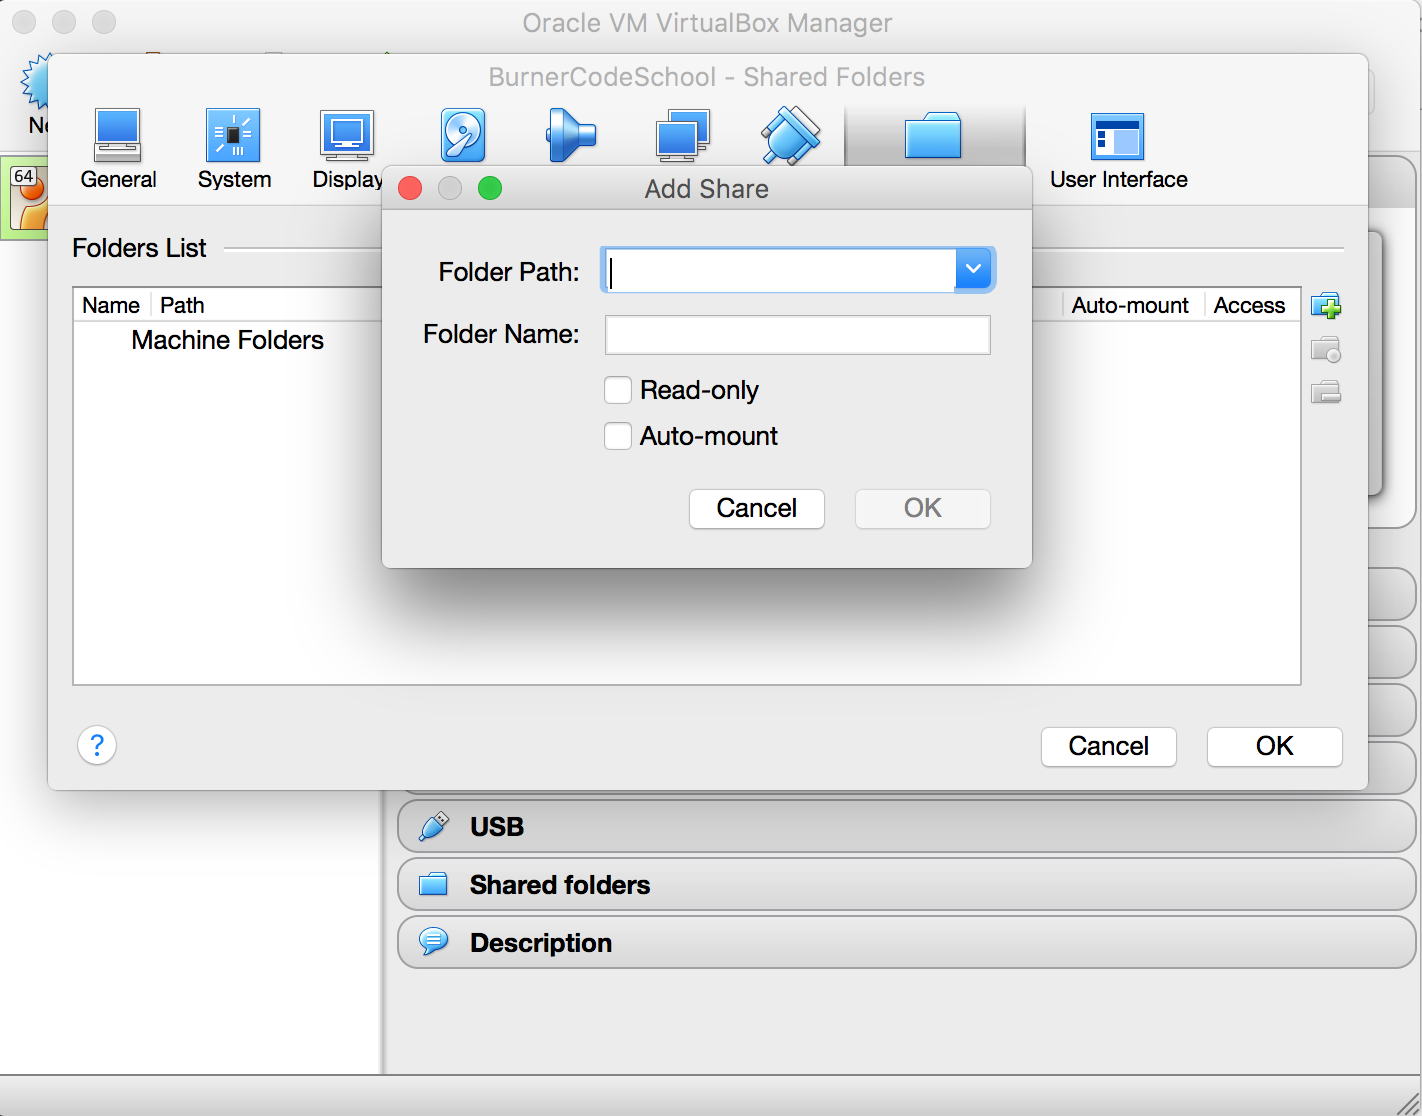Screen dimensions: 1422x1116
Task: Select the VM entry with 64 badge
Action: click(25, 198)
